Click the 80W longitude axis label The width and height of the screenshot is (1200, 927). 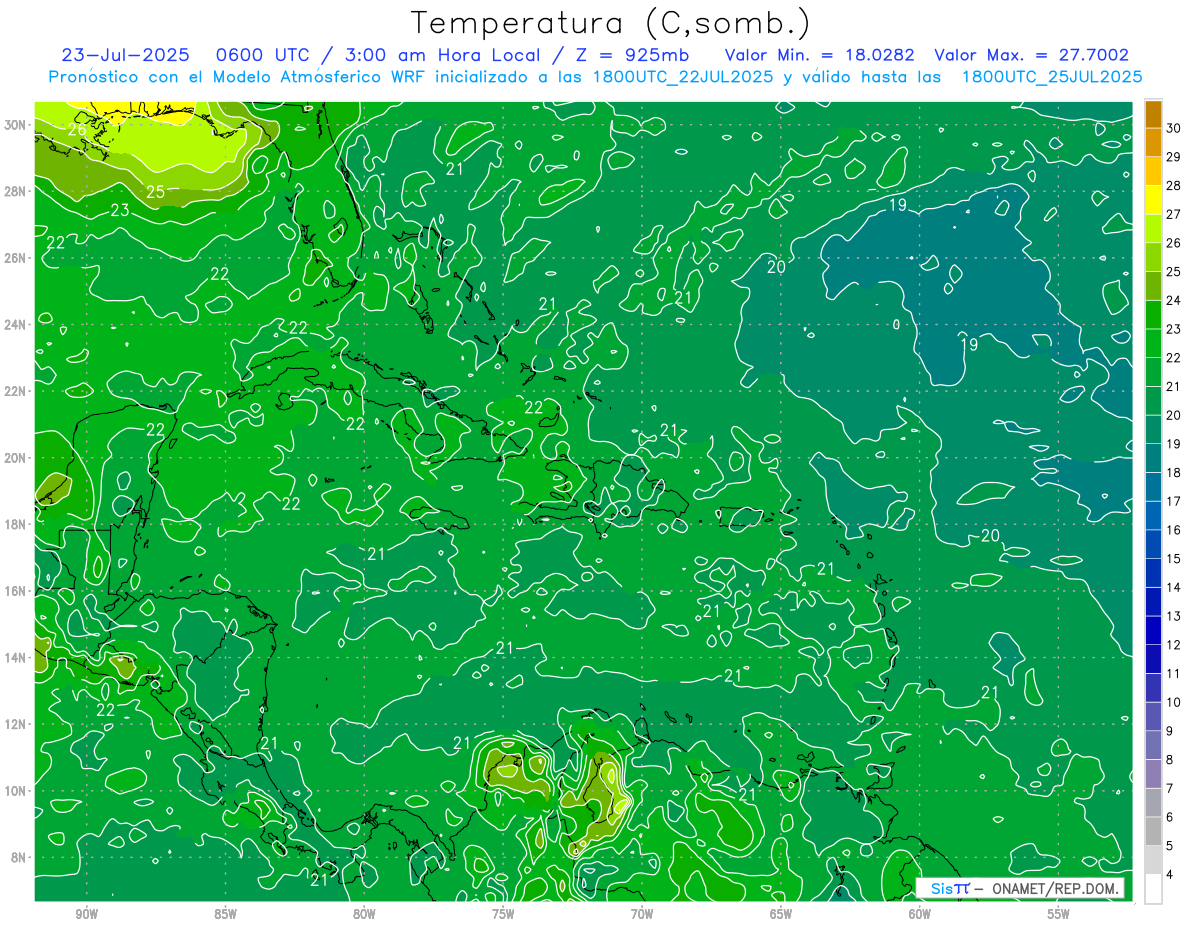364,913
